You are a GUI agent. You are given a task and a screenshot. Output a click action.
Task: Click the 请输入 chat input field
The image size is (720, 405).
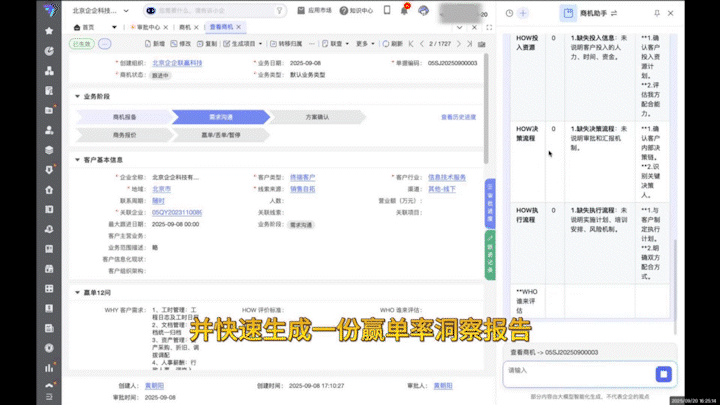(x=575, y=370)
